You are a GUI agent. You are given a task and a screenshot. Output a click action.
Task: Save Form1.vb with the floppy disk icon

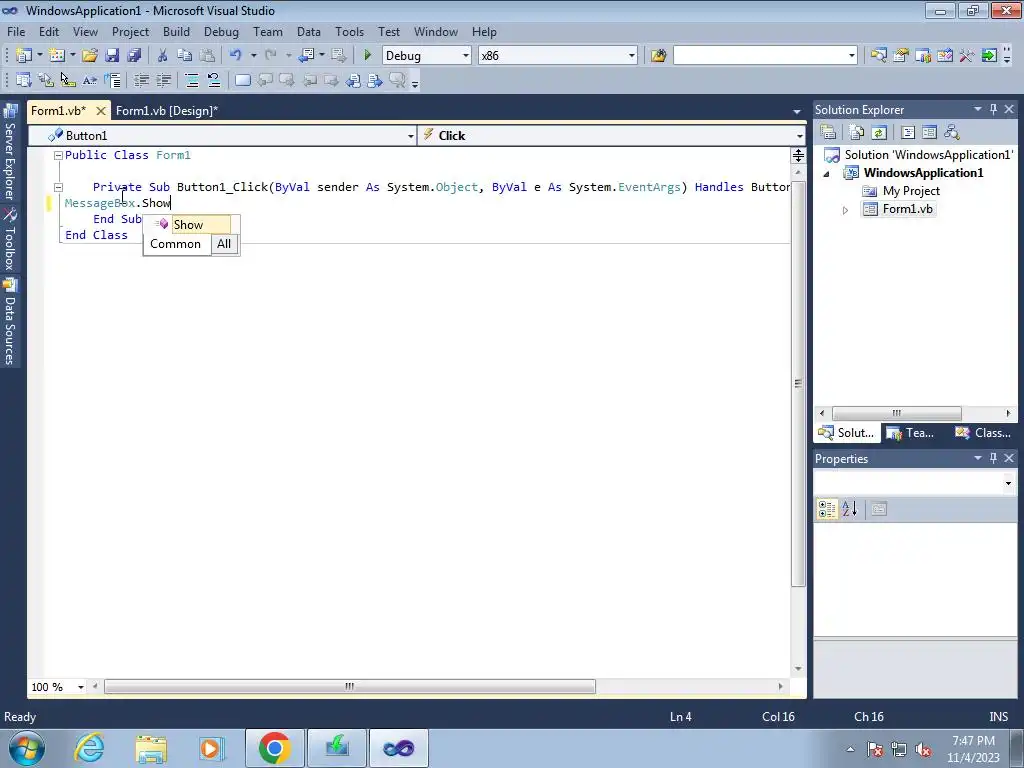(112, 56)
